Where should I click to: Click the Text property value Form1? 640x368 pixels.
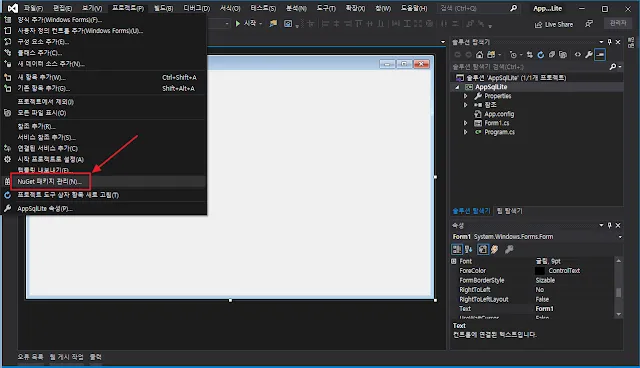[x=544, y=309]
